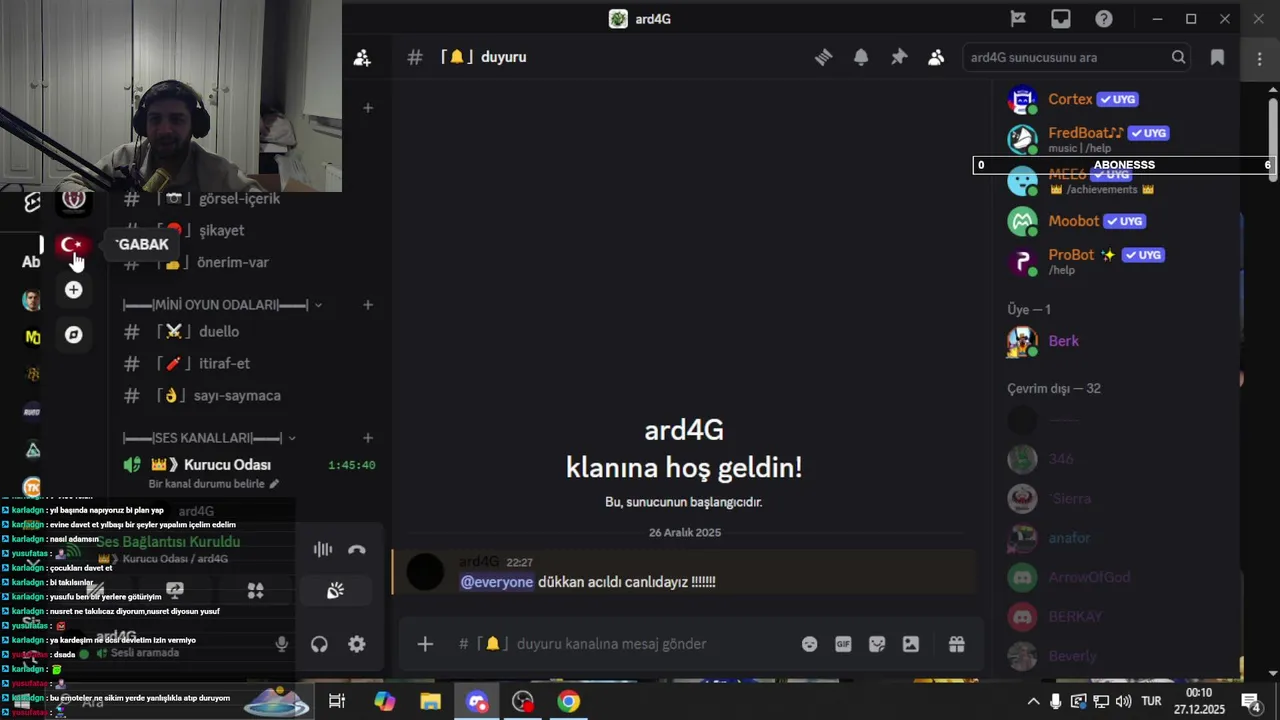Screen dimensions: 1280x720
Task: Open Google Chrome from the taskbar
Action: pos(568,702)
